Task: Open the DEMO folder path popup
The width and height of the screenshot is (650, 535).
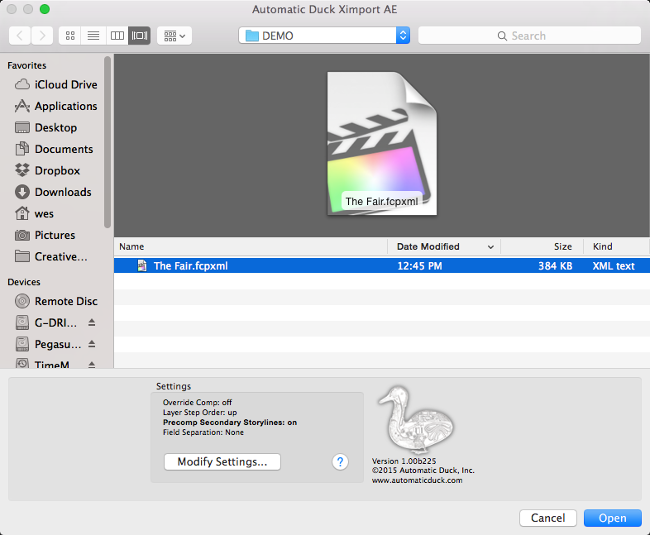Action: pos(324,36)
